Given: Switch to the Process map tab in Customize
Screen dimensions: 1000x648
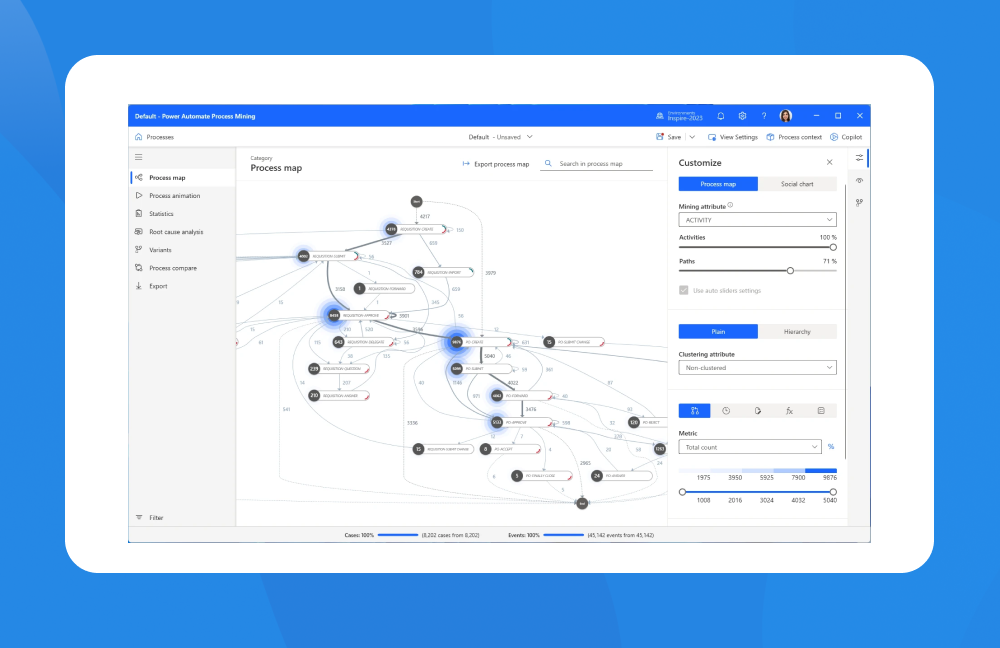Looking at the screenshot, I should point(718,184).
